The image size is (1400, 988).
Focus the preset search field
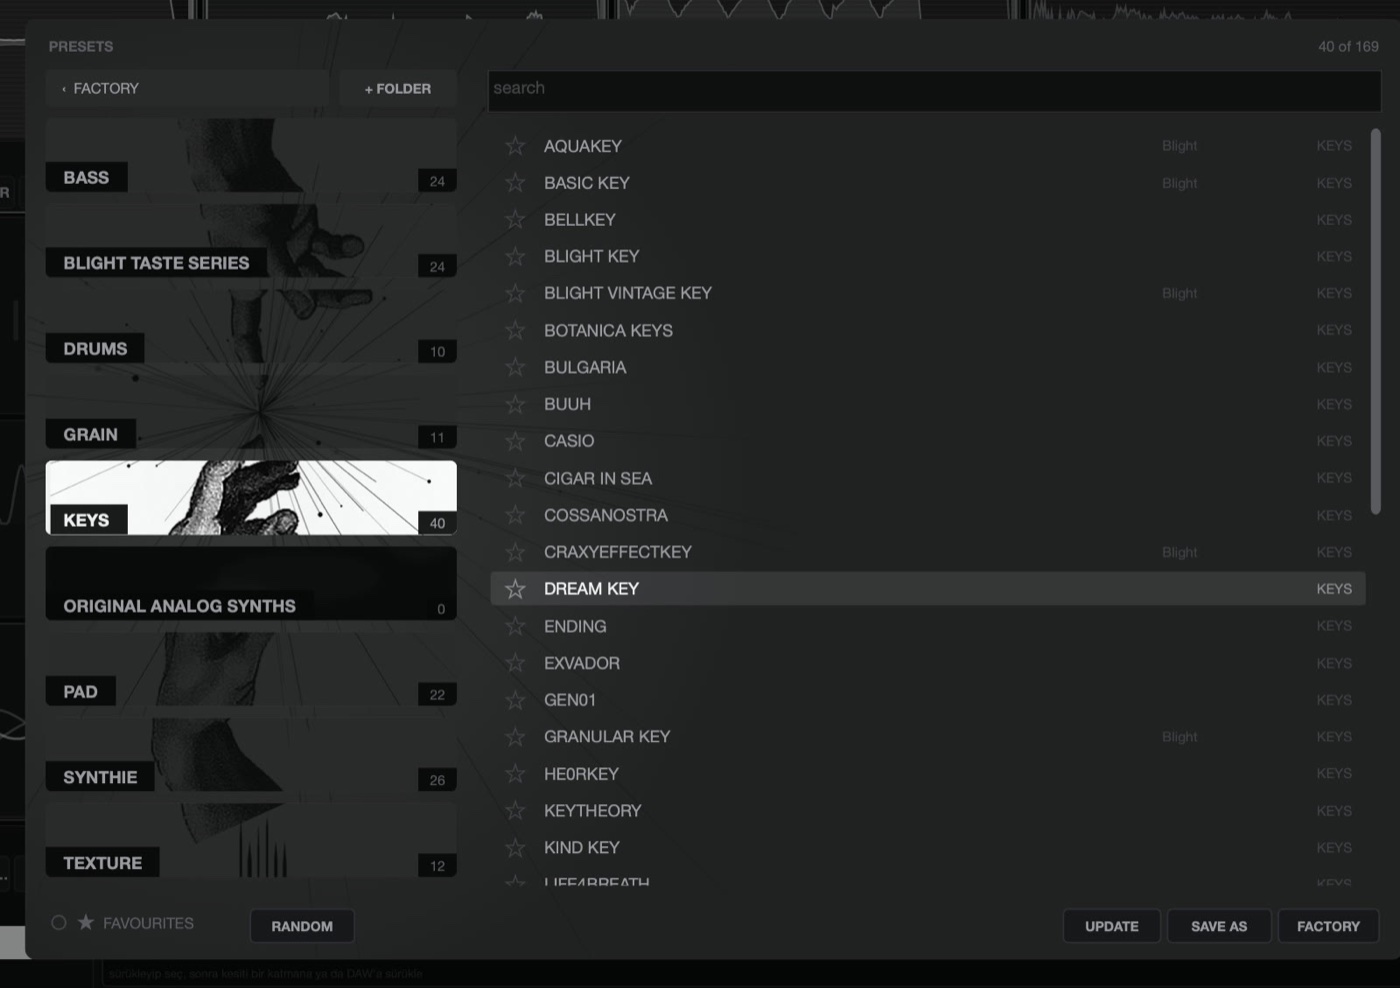point(934,89)
